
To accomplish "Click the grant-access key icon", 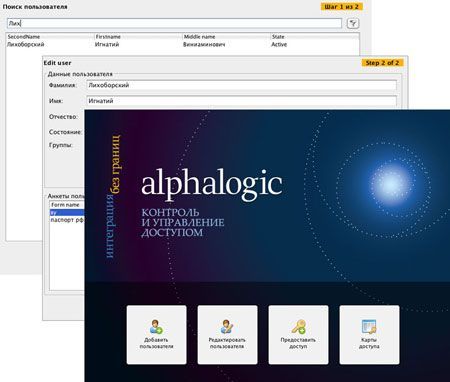I will pyautogui.click(x=298, y=327).
